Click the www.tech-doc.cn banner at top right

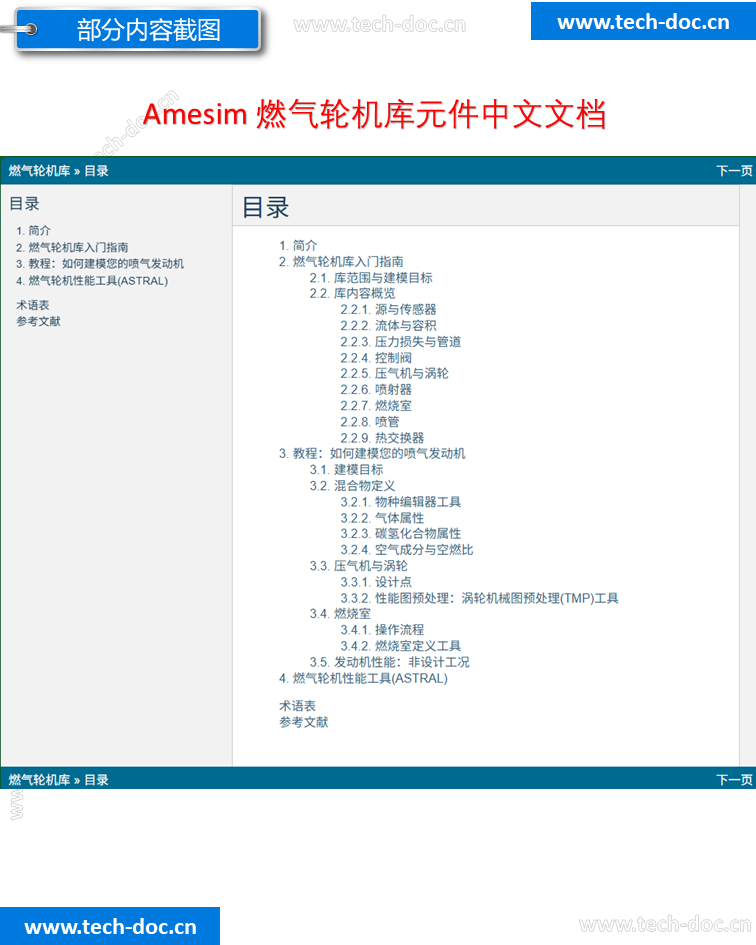coord(643,21)
